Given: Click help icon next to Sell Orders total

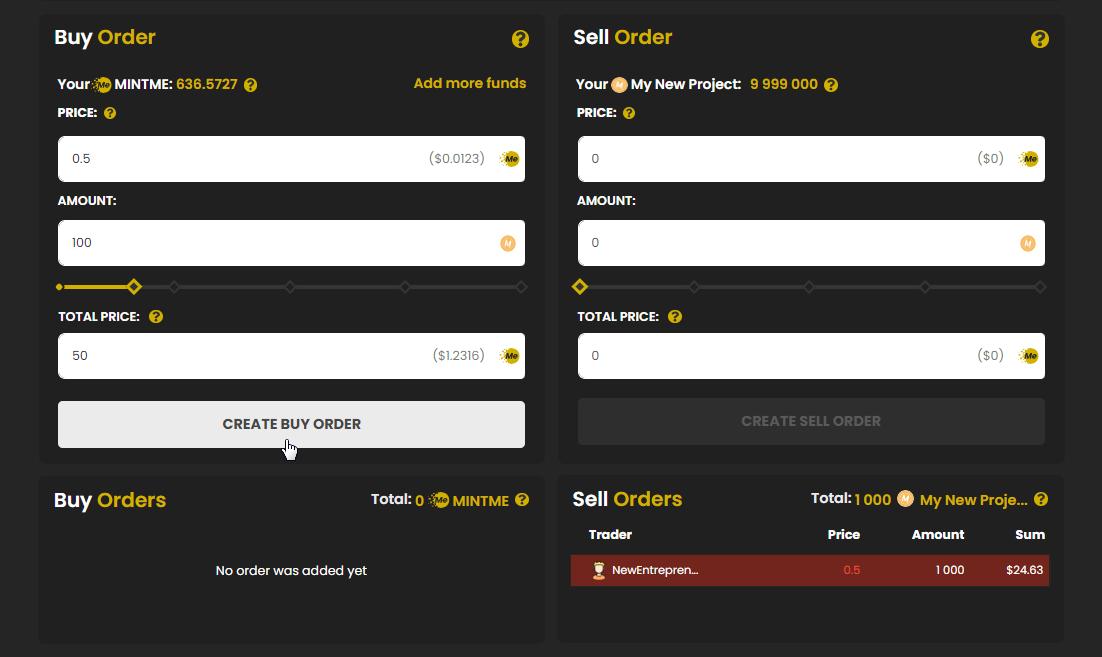Looking at the screenshot, I should coord(1041,499).
